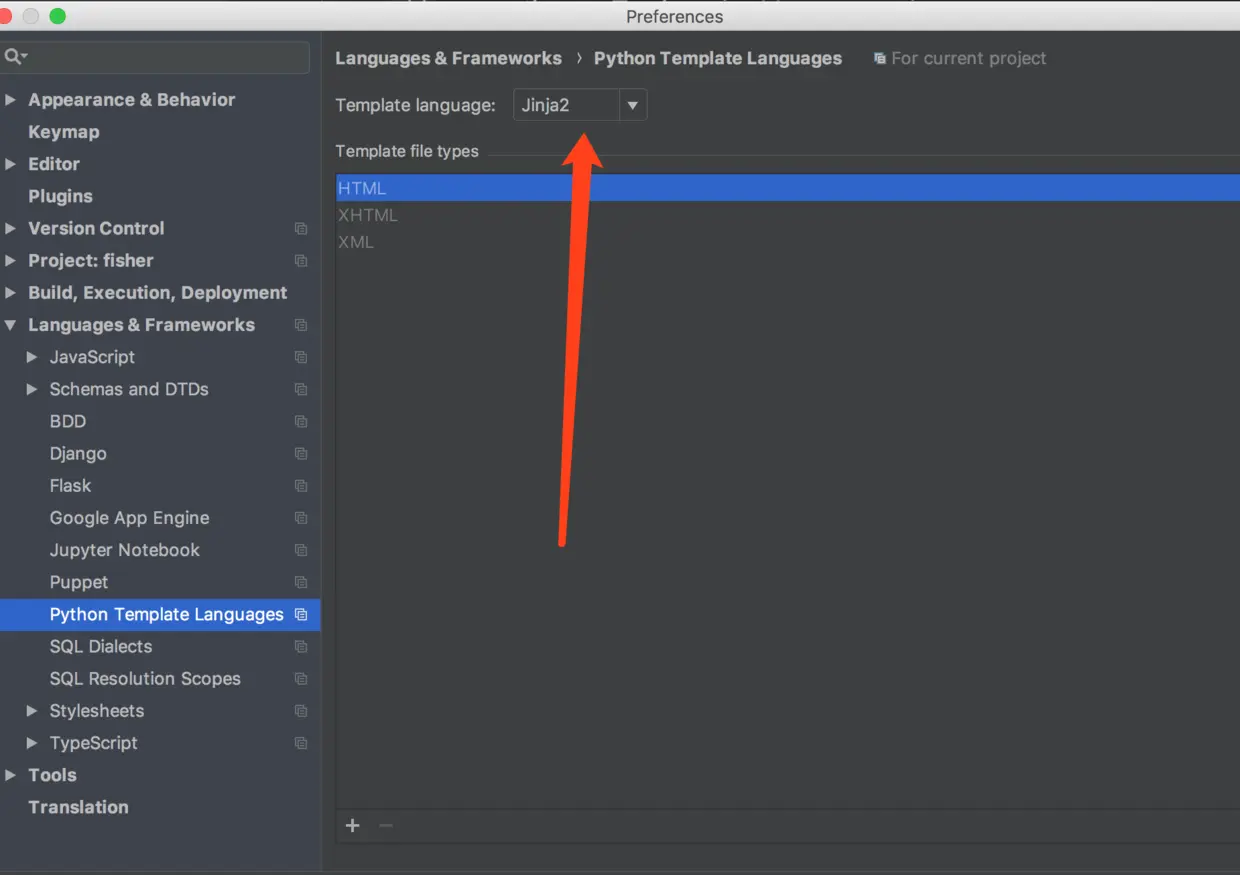The width and height of the screenshot is (1240, 875).
Task: Select the Tools label in the tree
Action: click(52, 775)
